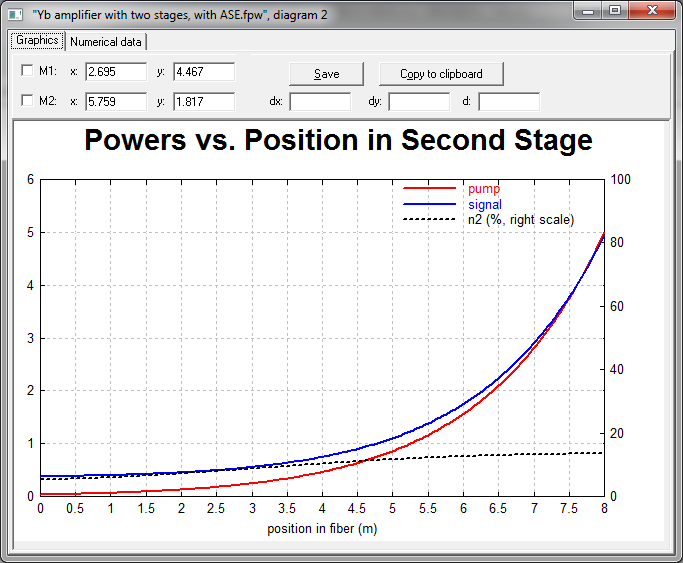Image resolution: width=683 pixels, height=563 pixels.
Task: Enable the M1 marker checkbox
Action: (28, 72)
